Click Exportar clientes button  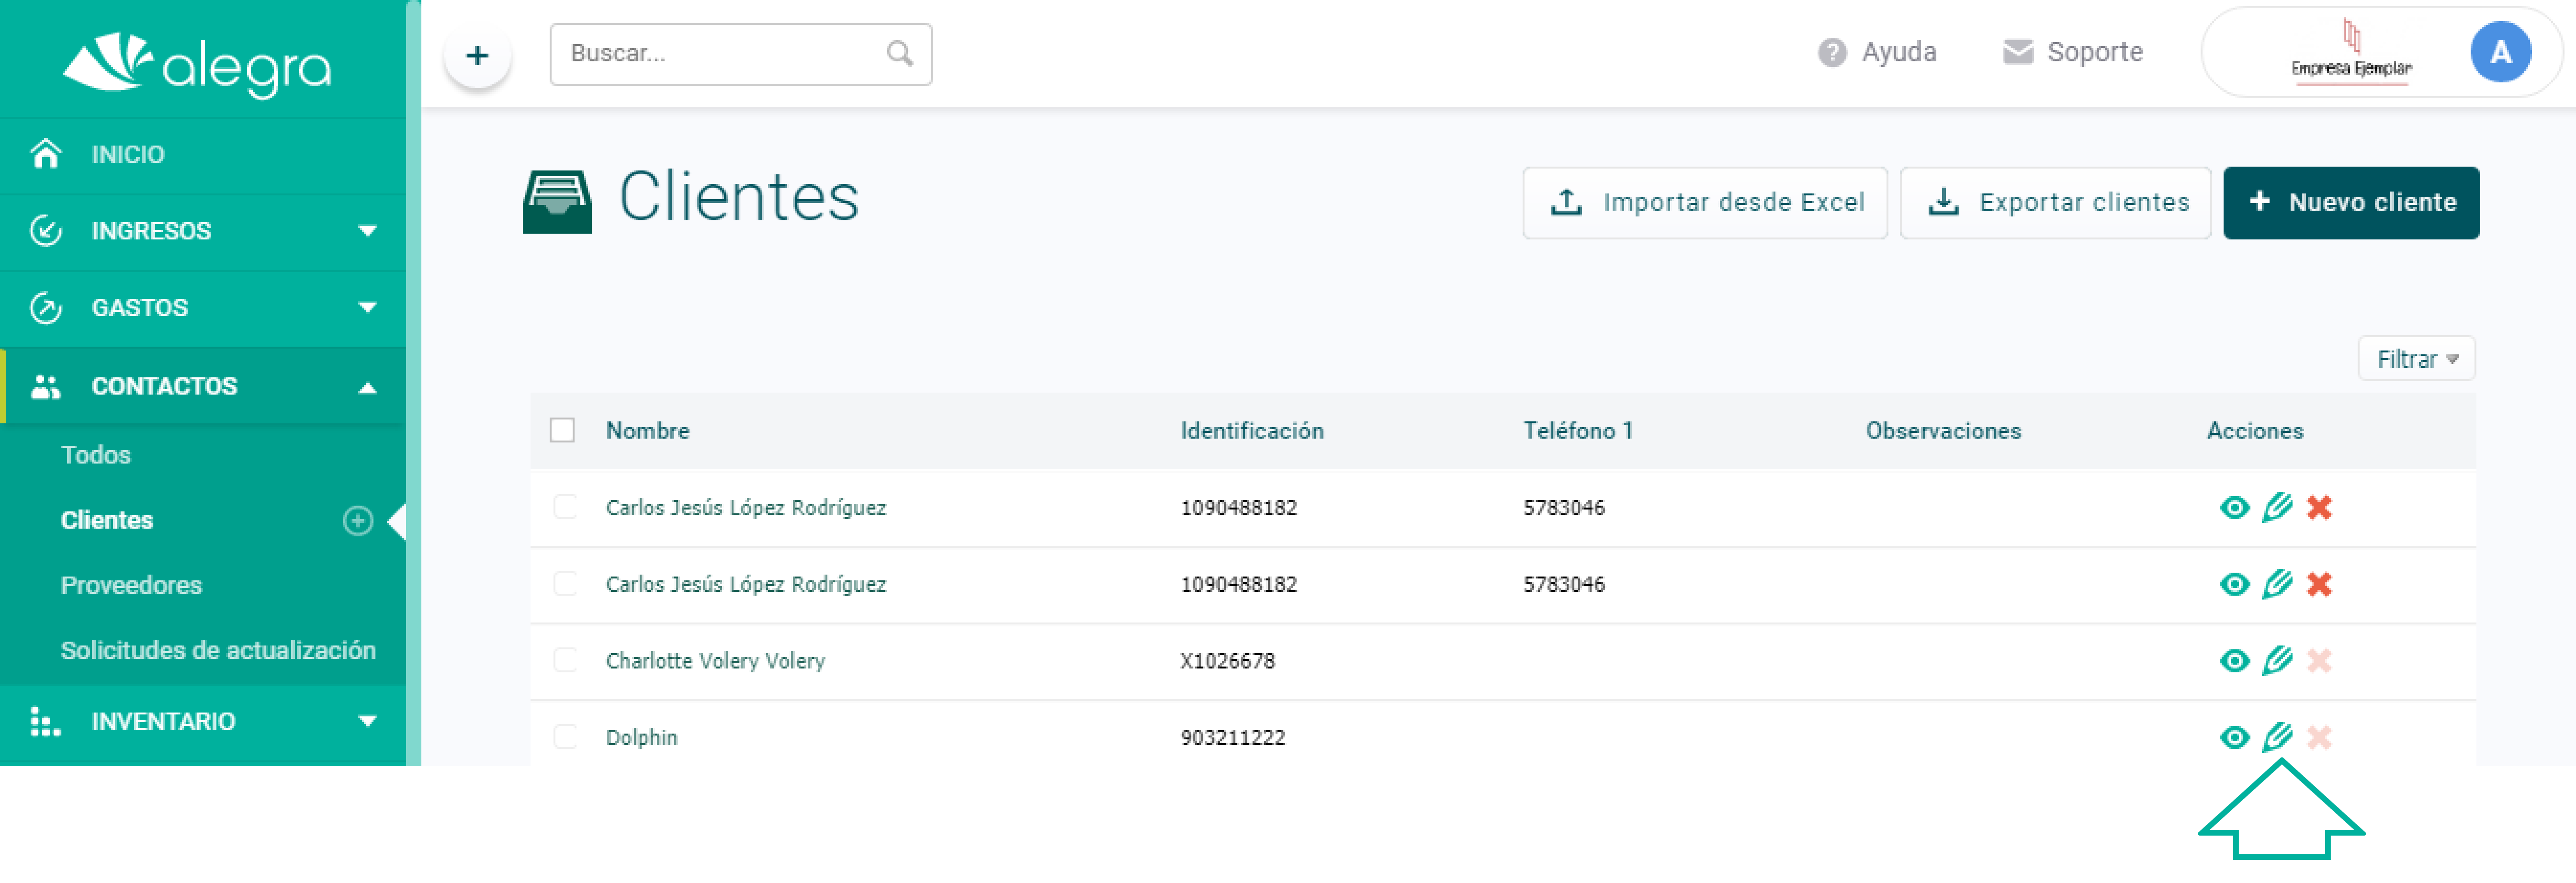coord(2055,203)
